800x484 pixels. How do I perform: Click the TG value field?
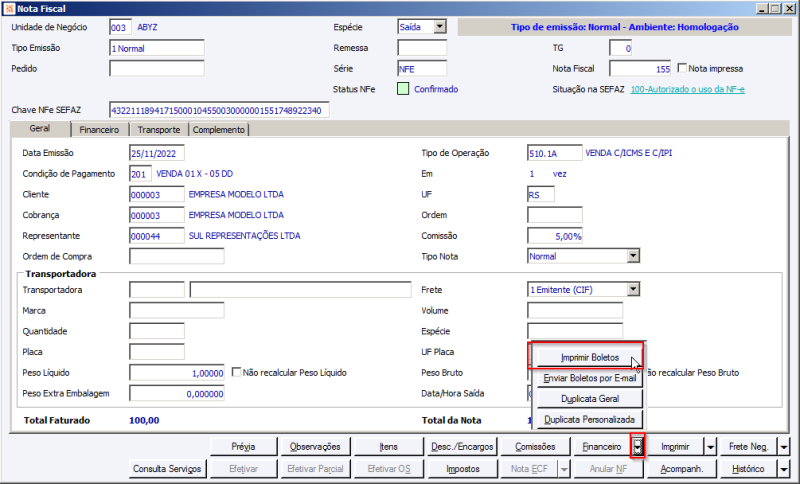[x=620, y=48]
